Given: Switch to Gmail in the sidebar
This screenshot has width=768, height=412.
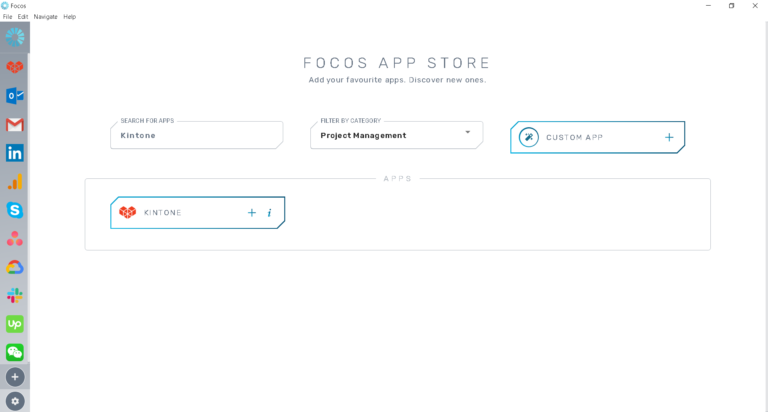Looking at the screenshot, I should point(15,125).
